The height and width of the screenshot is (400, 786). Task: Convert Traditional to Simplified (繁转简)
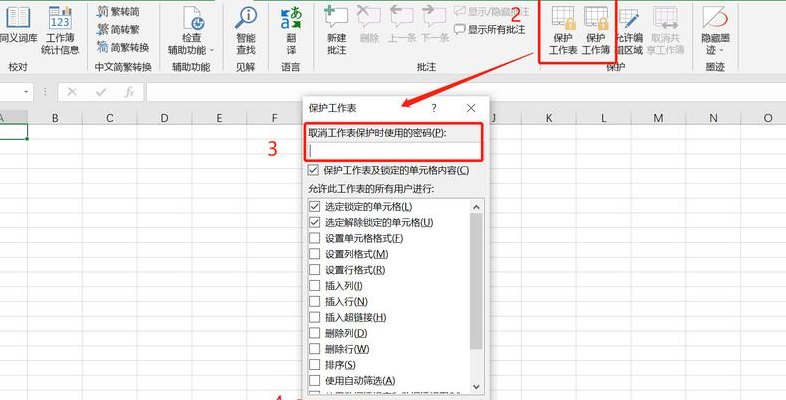tap(118, 11)
